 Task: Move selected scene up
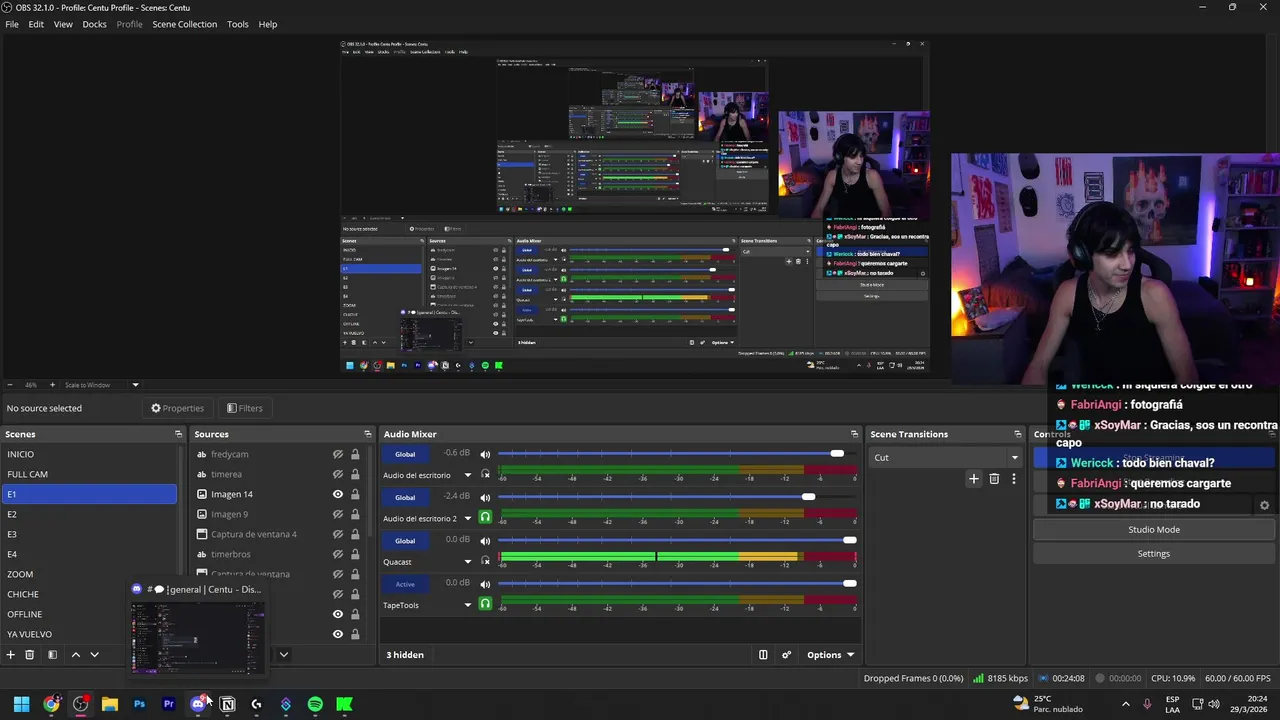click(75, 655)
